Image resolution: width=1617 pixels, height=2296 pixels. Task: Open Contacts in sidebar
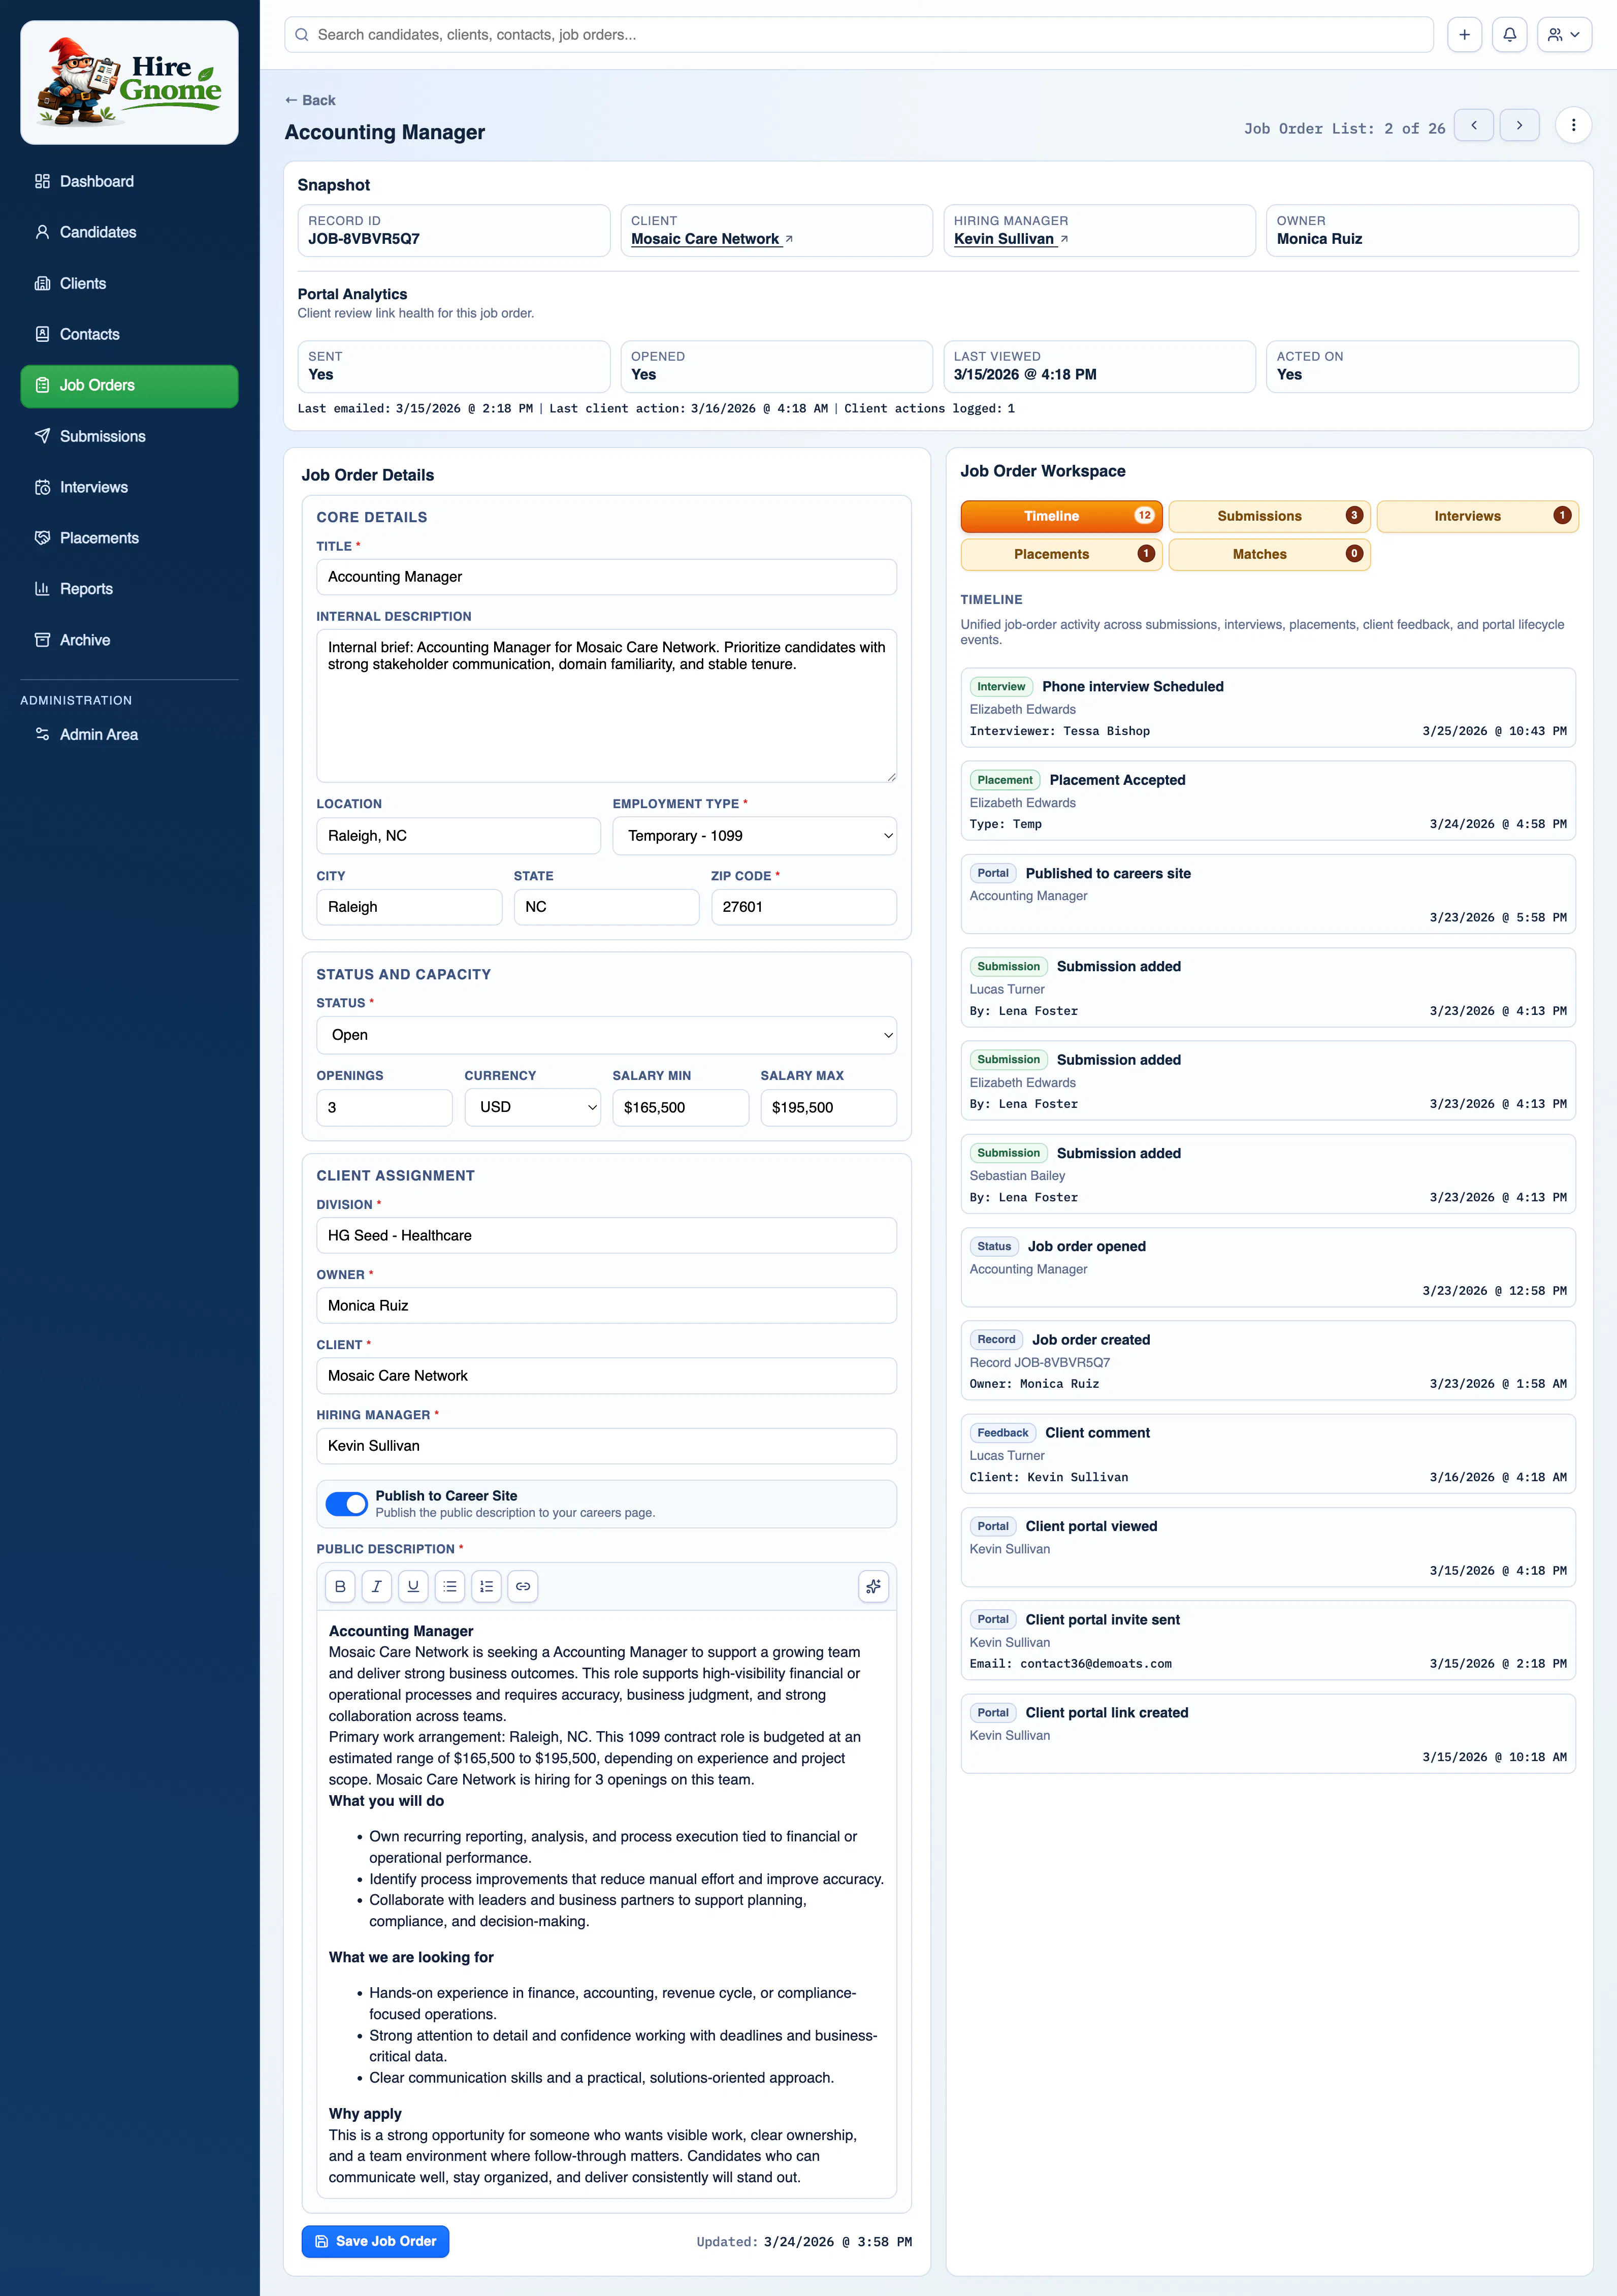(x=129, y=334)
